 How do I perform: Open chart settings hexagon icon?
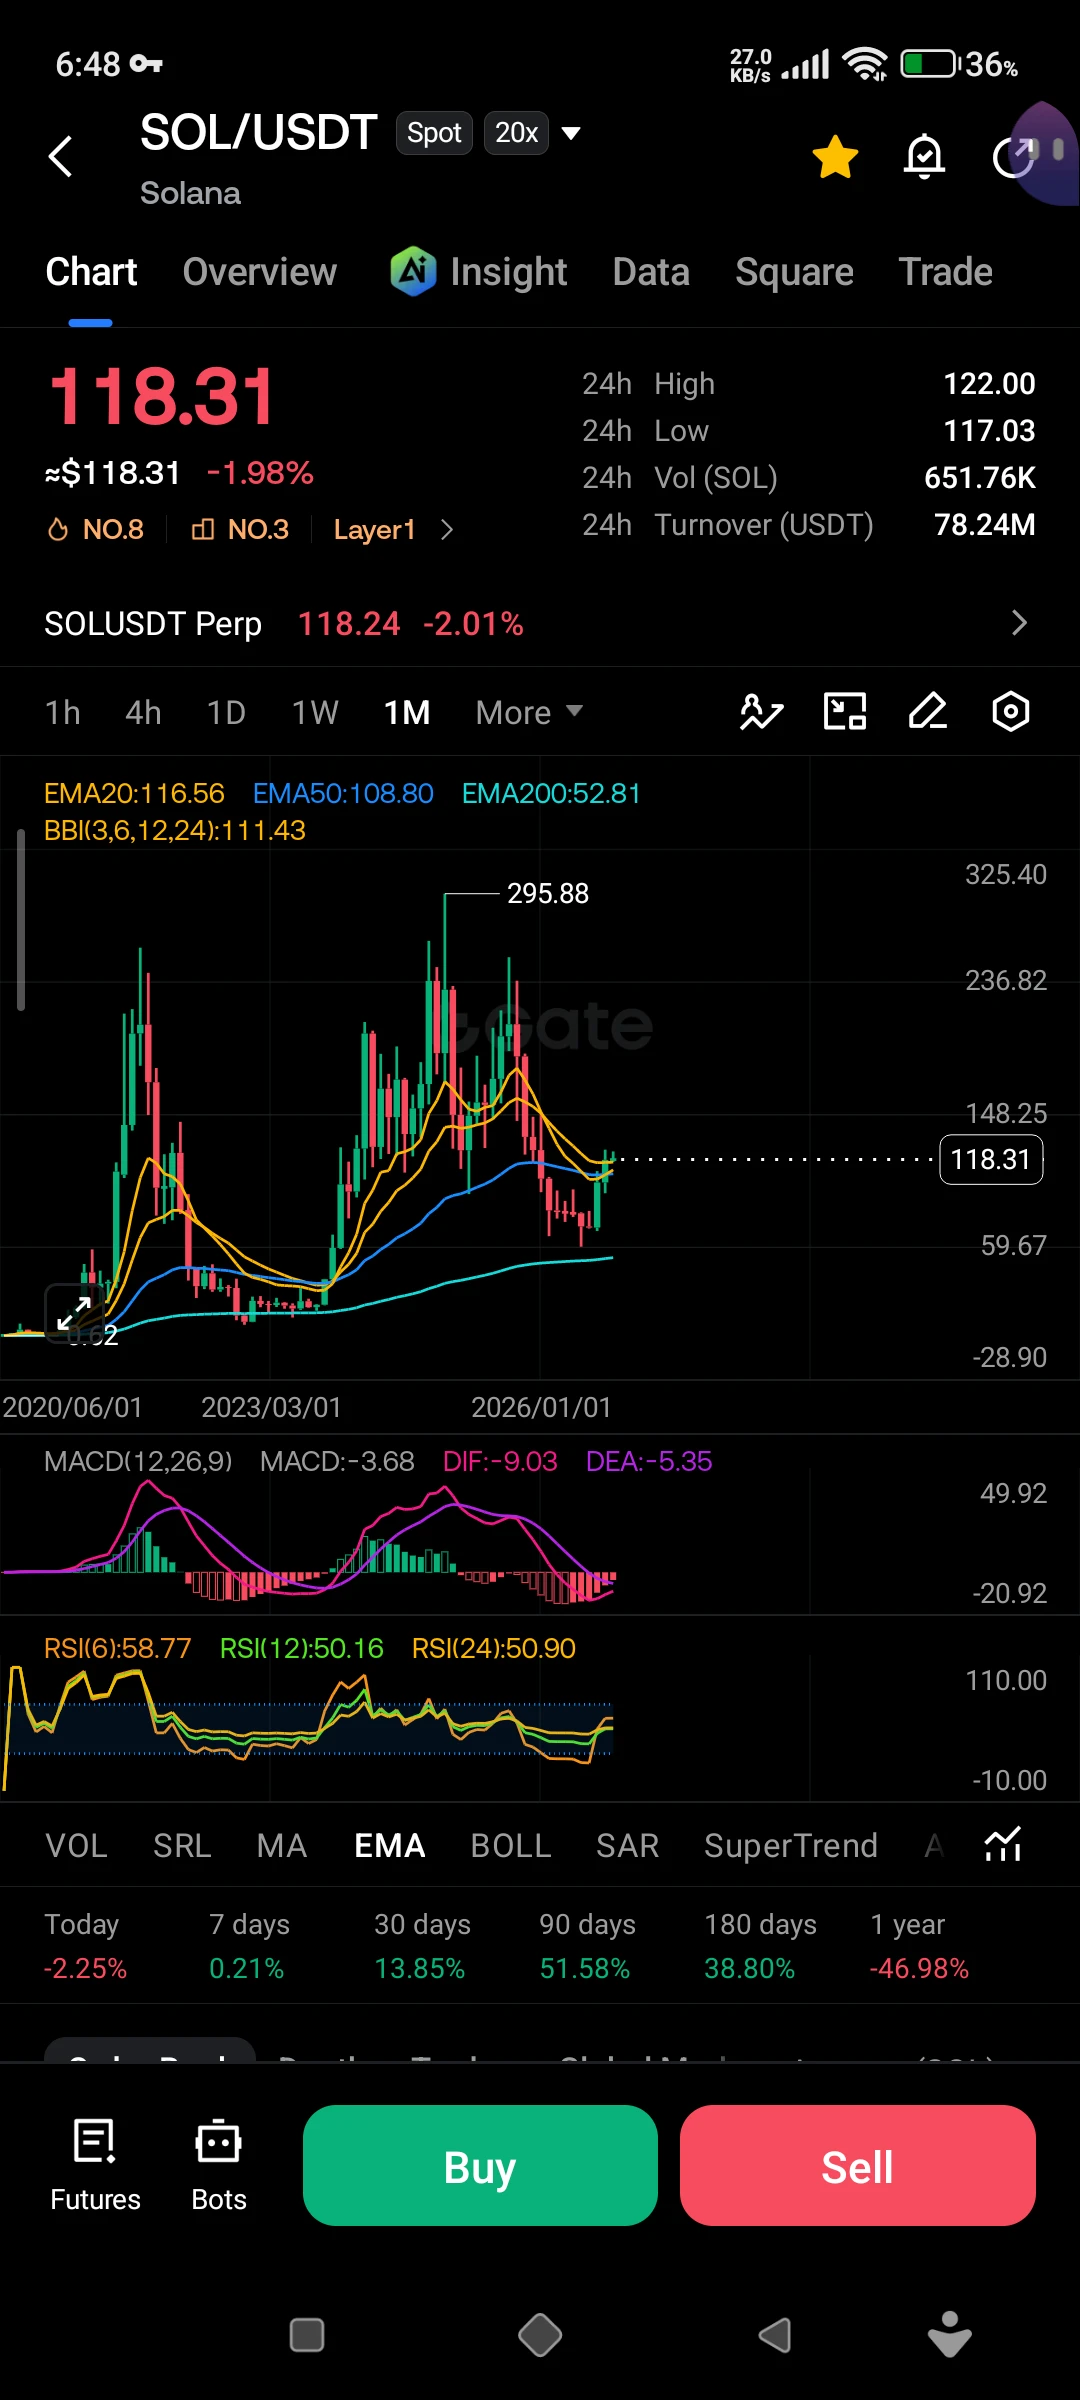pyautogui.click(x=1011, y=712)
